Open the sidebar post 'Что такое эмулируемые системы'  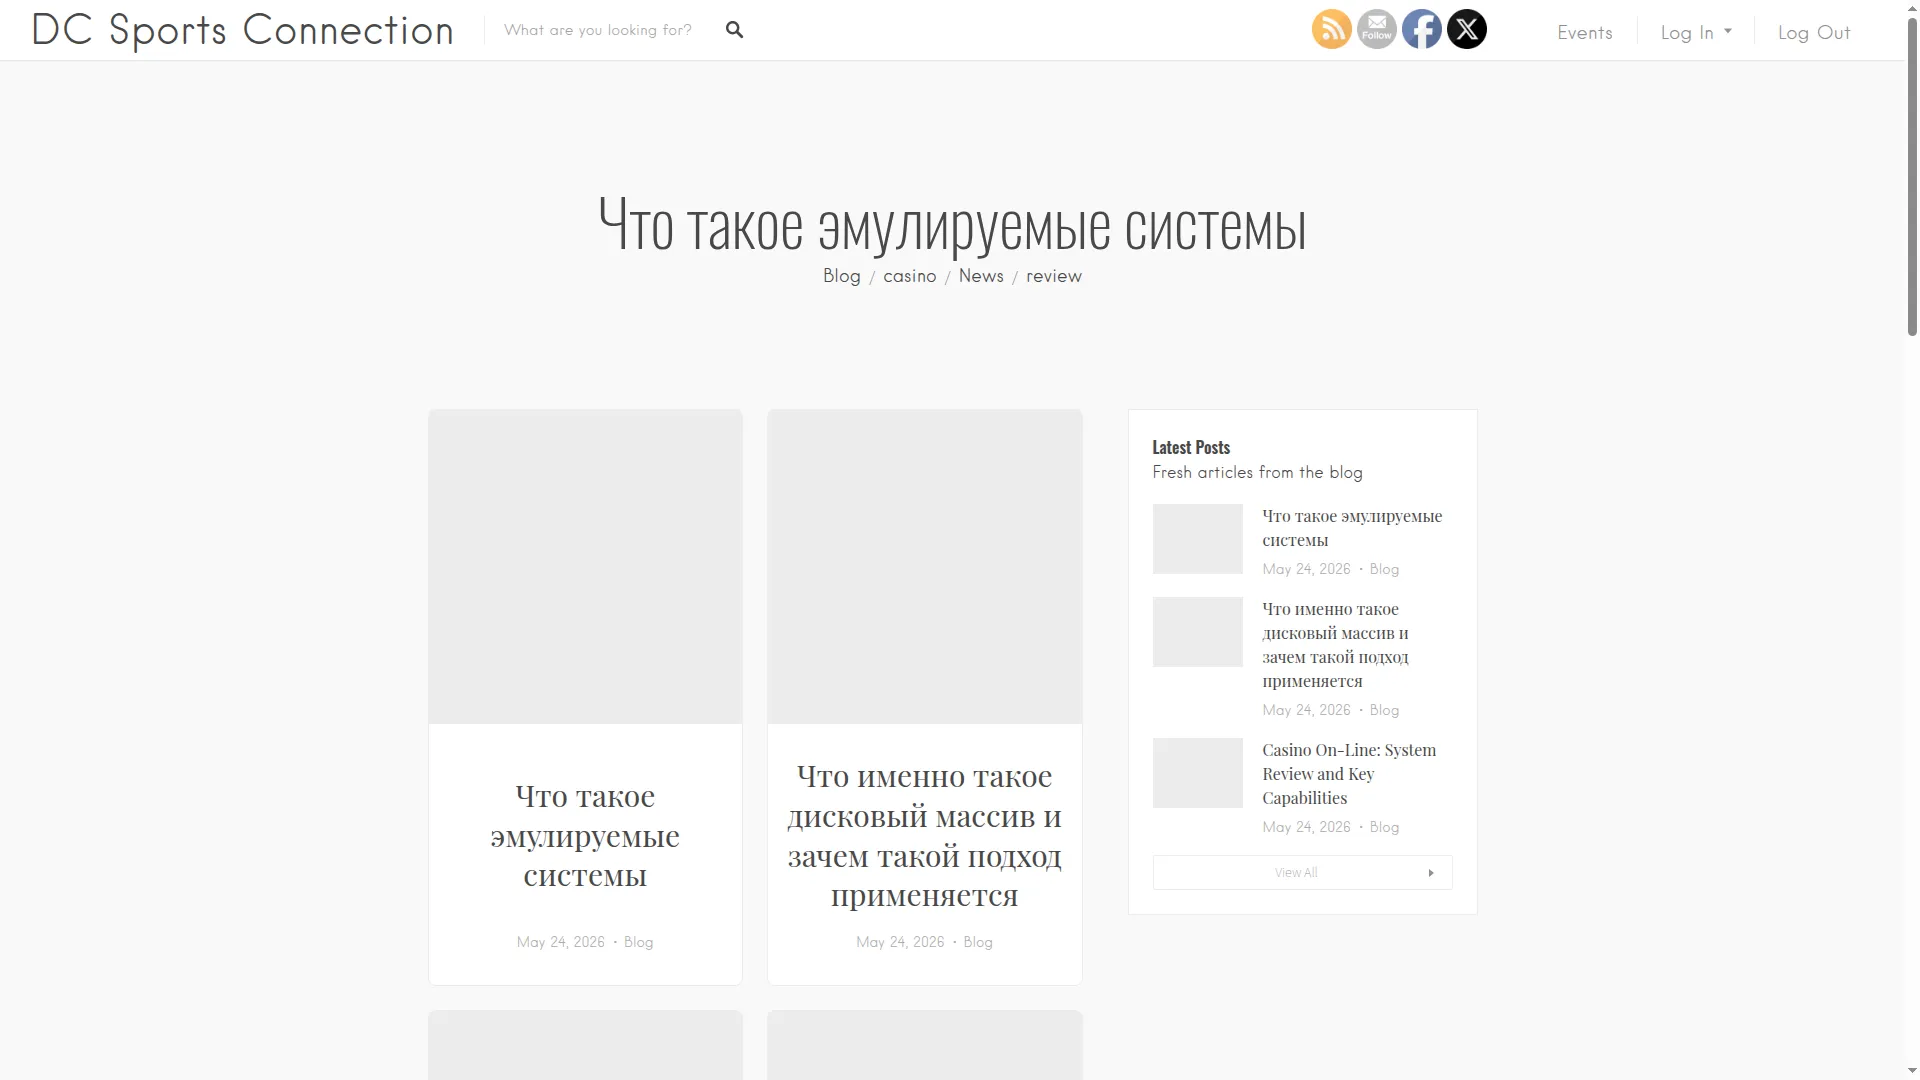1352,528
